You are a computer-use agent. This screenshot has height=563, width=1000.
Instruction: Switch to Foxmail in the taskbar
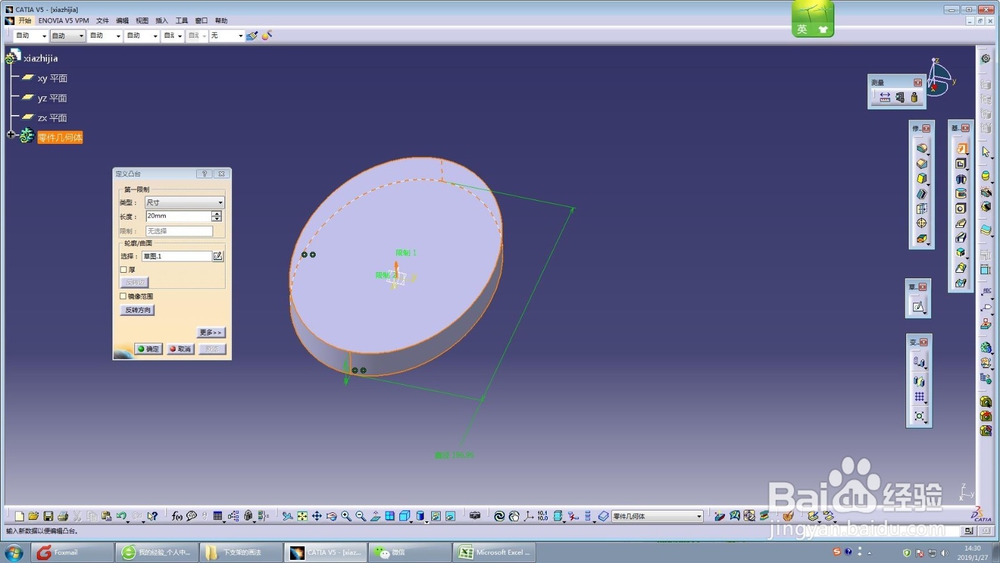click(x=73, y=552)
